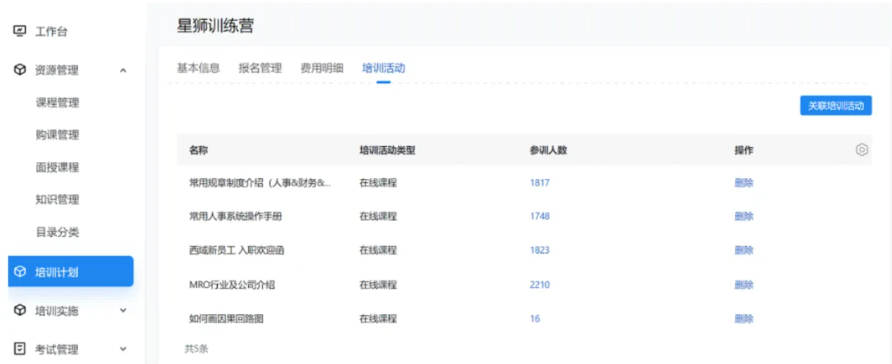This screenshot has height=364, width=892.
Task: Expand the 培训实施 menu chevron
Action: (123, 311)
